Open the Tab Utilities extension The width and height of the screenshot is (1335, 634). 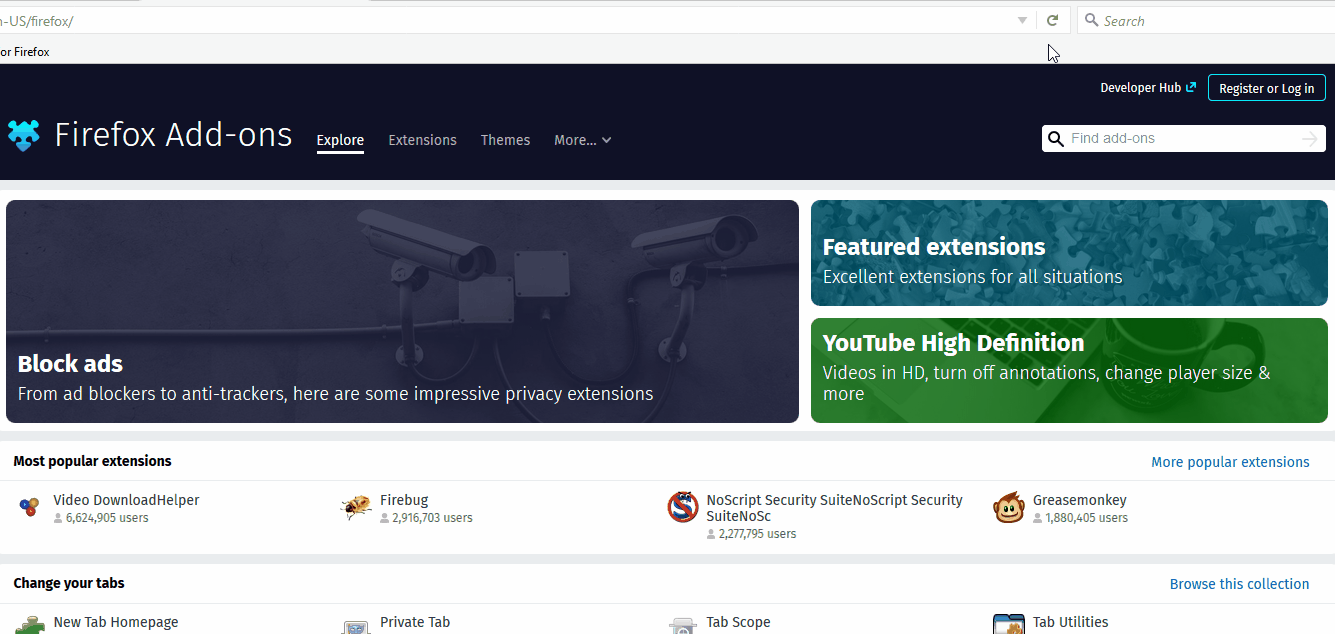coord(1070,622)
